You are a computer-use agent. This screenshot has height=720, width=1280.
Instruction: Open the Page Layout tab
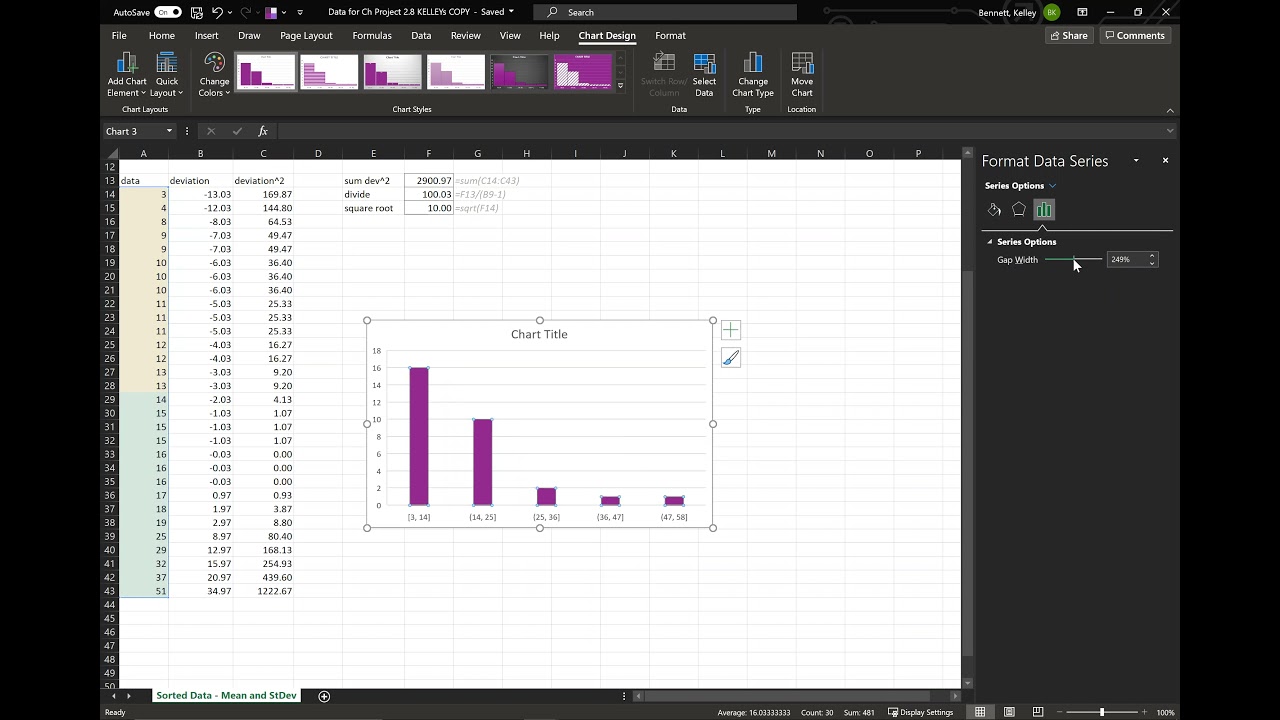click(306, 35)
